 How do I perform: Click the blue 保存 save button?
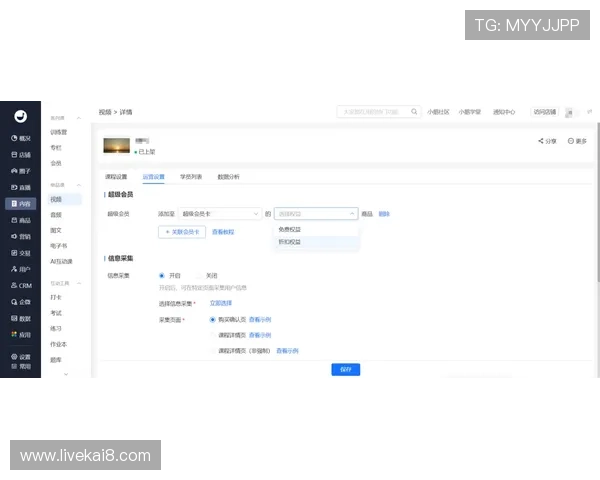point(345,369)
